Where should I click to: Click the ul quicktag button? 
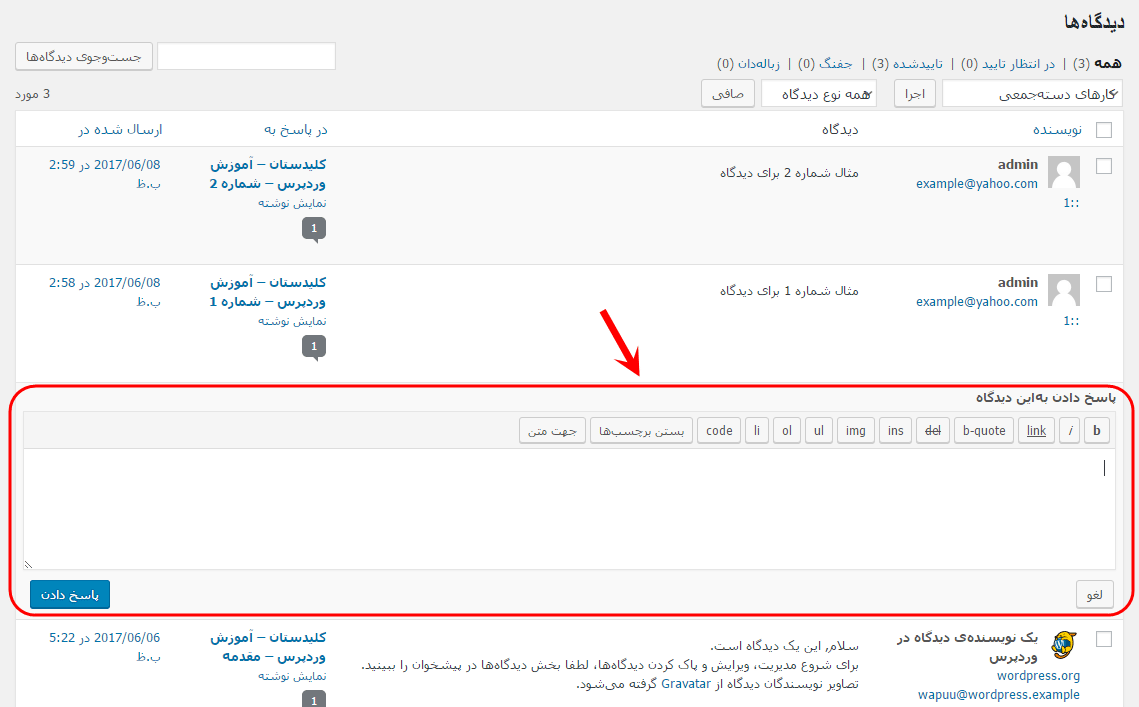point(819,431)
